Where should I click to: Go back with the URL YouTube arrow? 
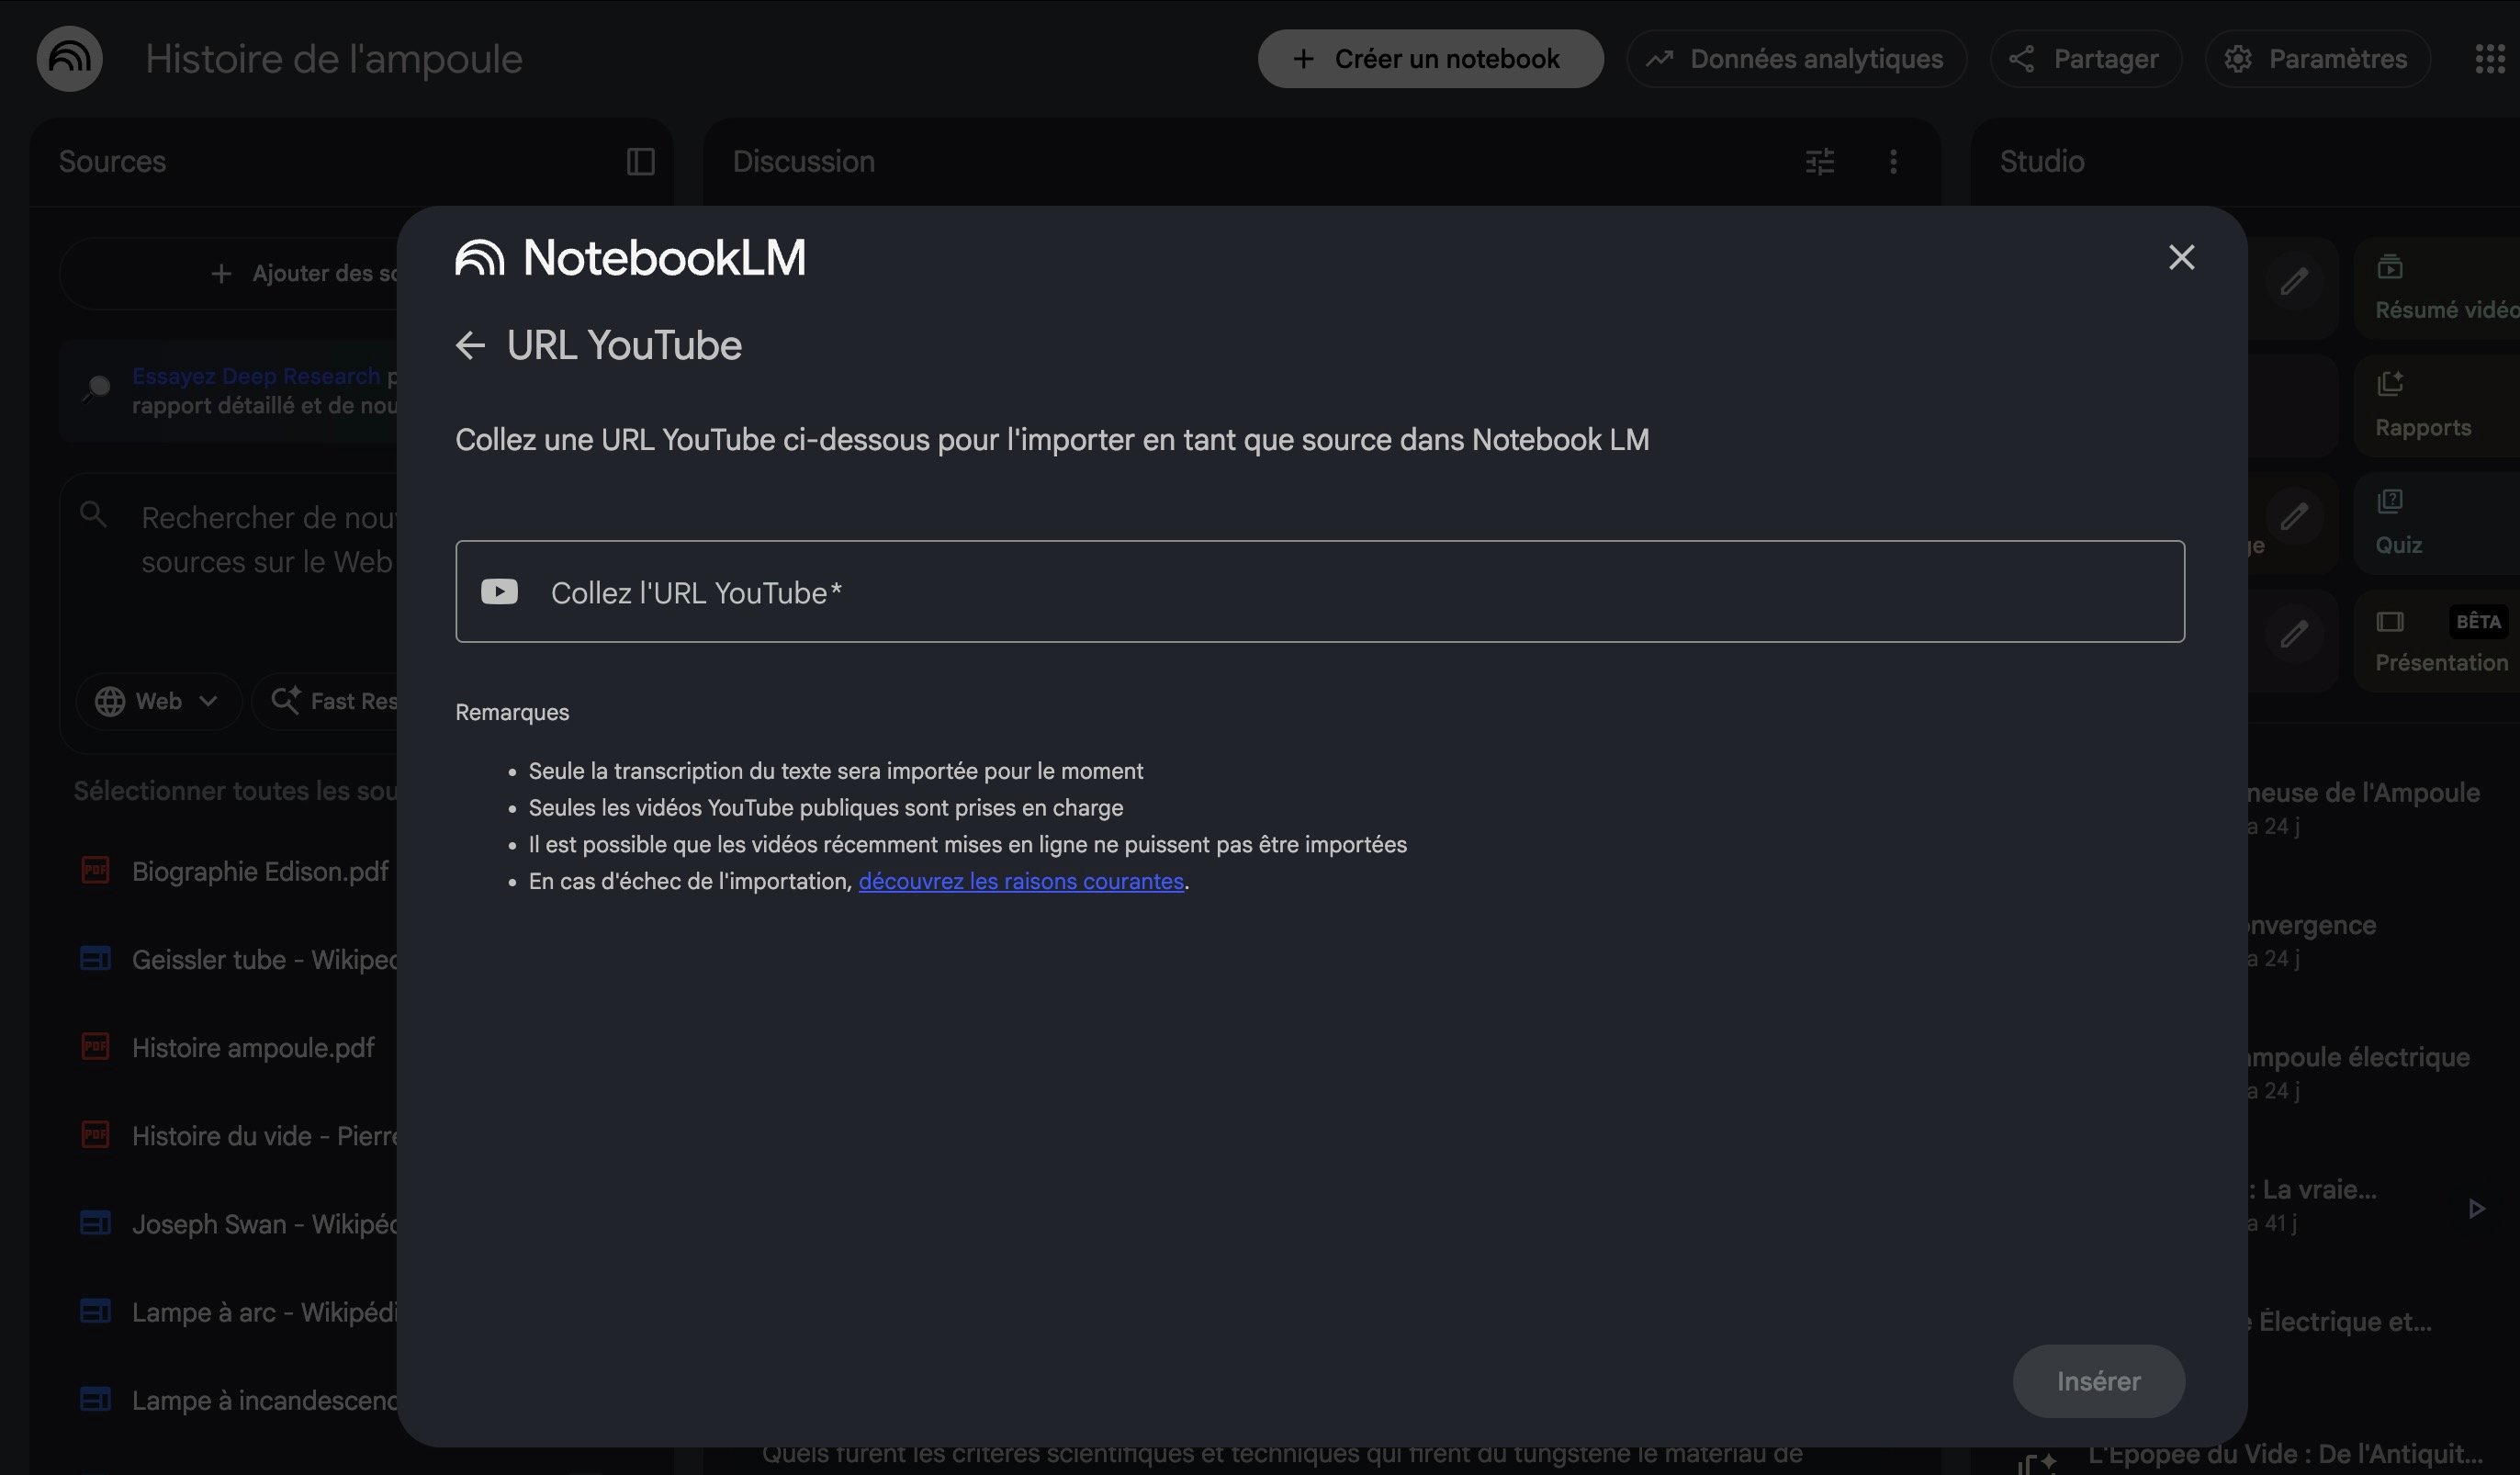click(x=470, y=346)
